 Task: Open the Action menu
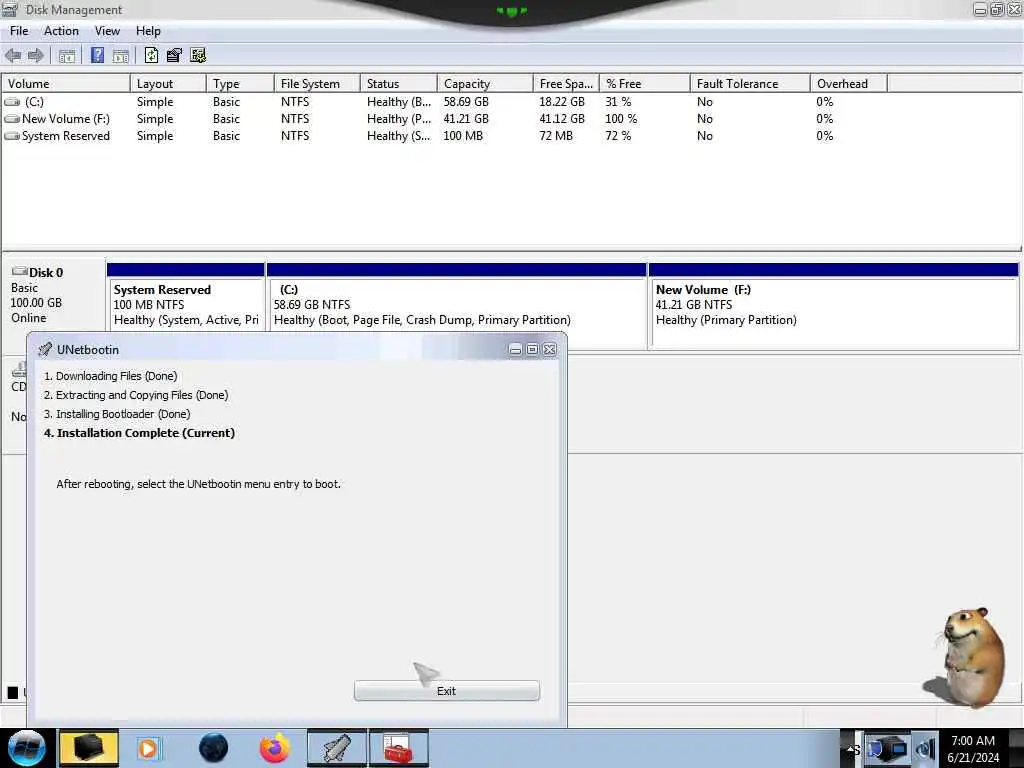coord(61,31)
